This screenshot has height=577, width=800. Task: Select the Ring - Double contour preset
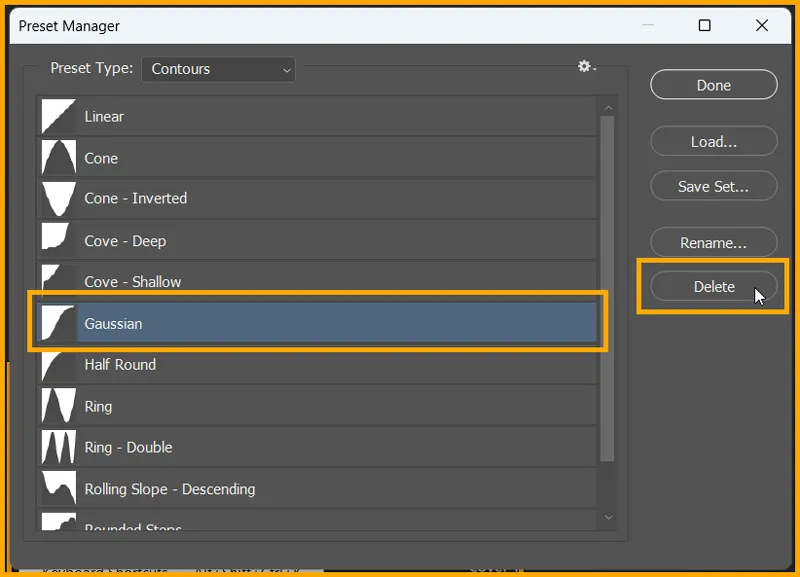click(x=57, y=446)
